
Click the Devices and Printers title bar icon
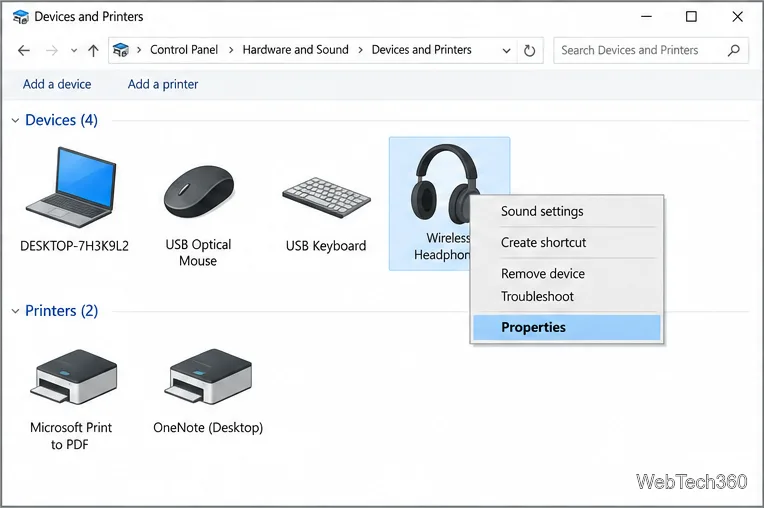click(20, 17)
